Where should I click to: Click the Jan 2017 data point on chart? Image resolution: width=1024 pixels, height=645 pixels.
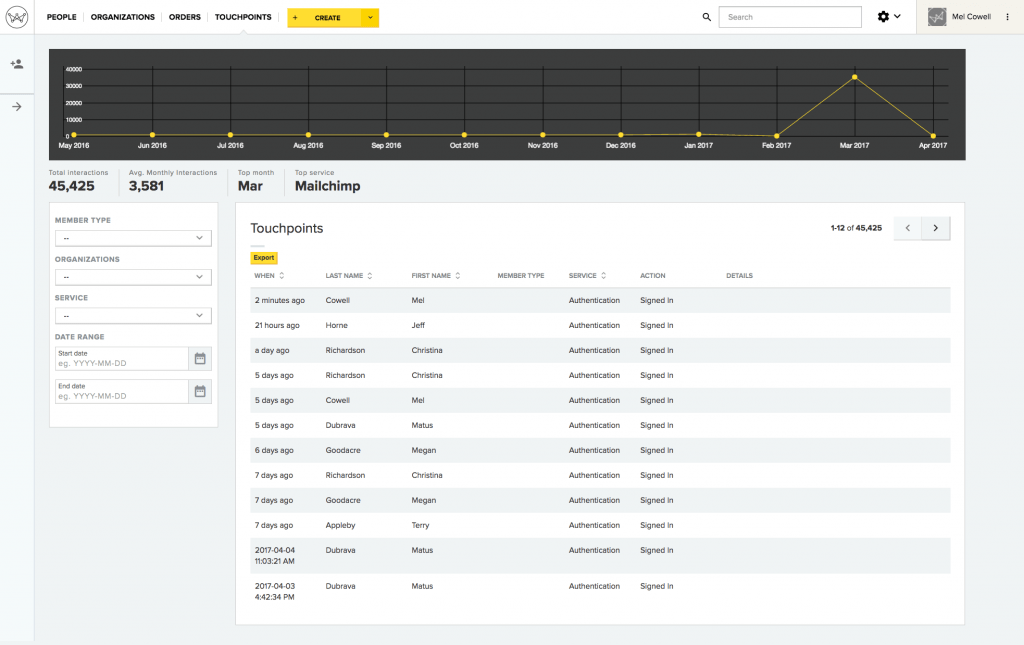698,134
